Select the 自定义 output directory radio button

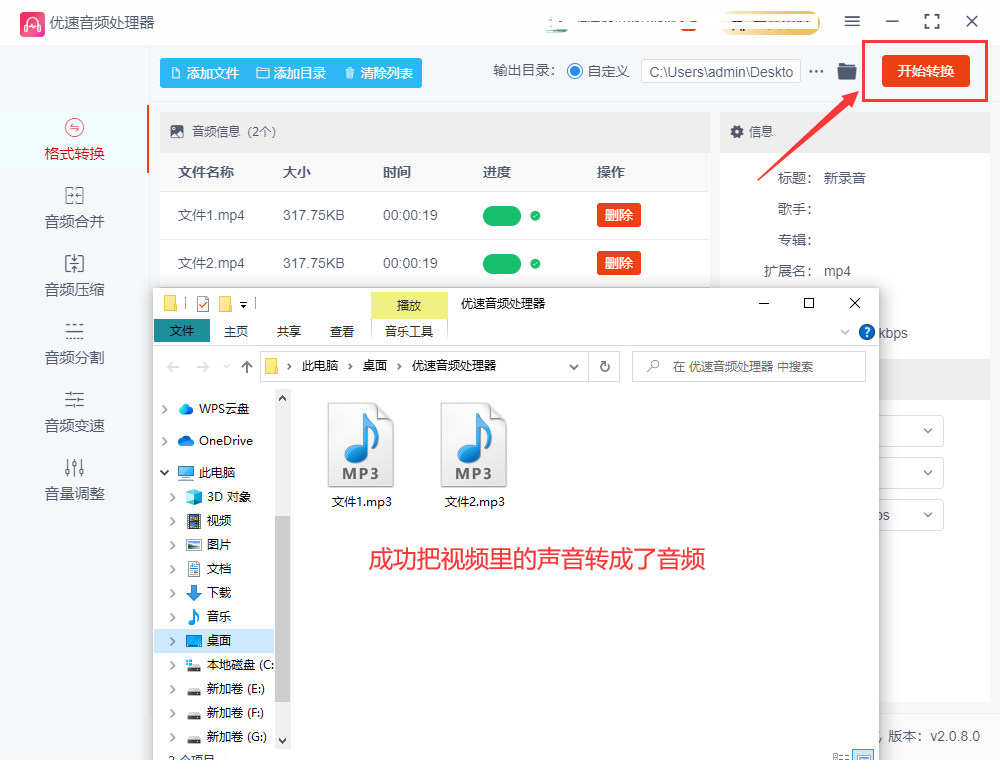click(575, 71)
